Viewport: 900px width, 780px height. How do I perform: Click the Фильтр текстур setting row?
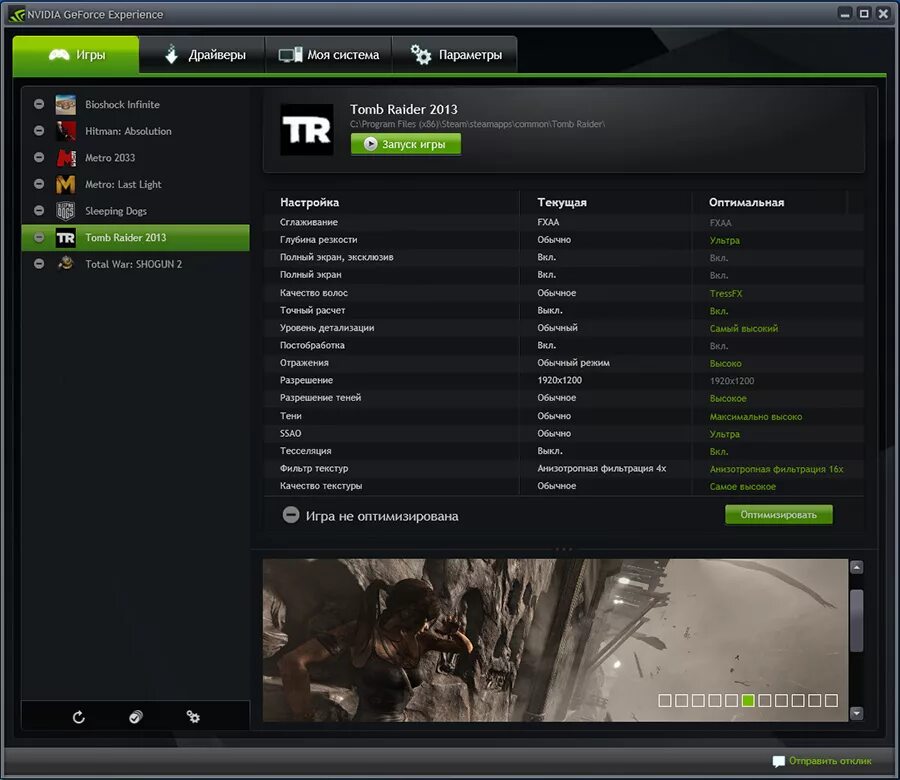pos(564,468)
